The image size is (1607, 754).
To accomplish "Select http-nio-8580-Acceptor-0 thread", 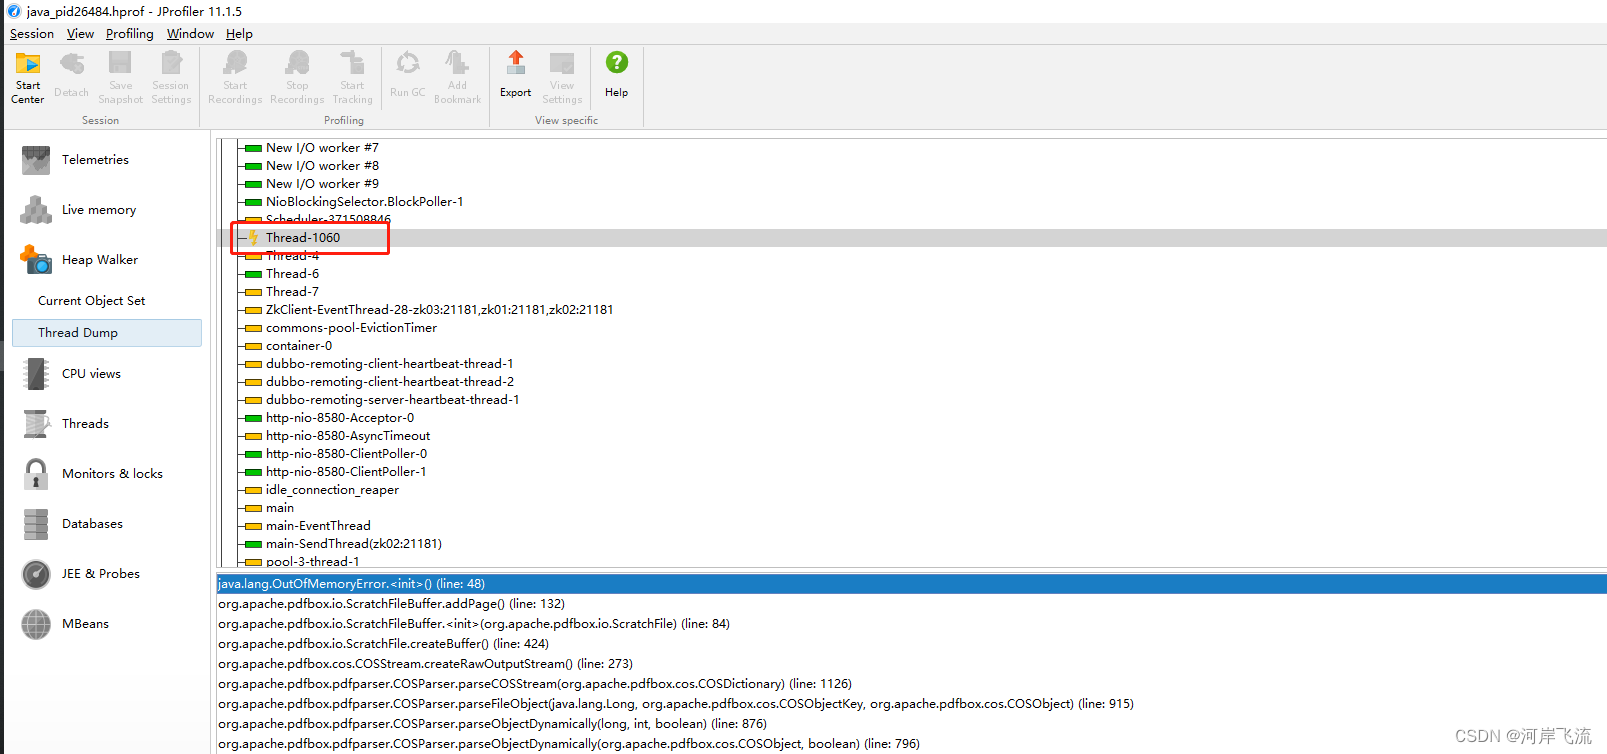I will [339, 418].
